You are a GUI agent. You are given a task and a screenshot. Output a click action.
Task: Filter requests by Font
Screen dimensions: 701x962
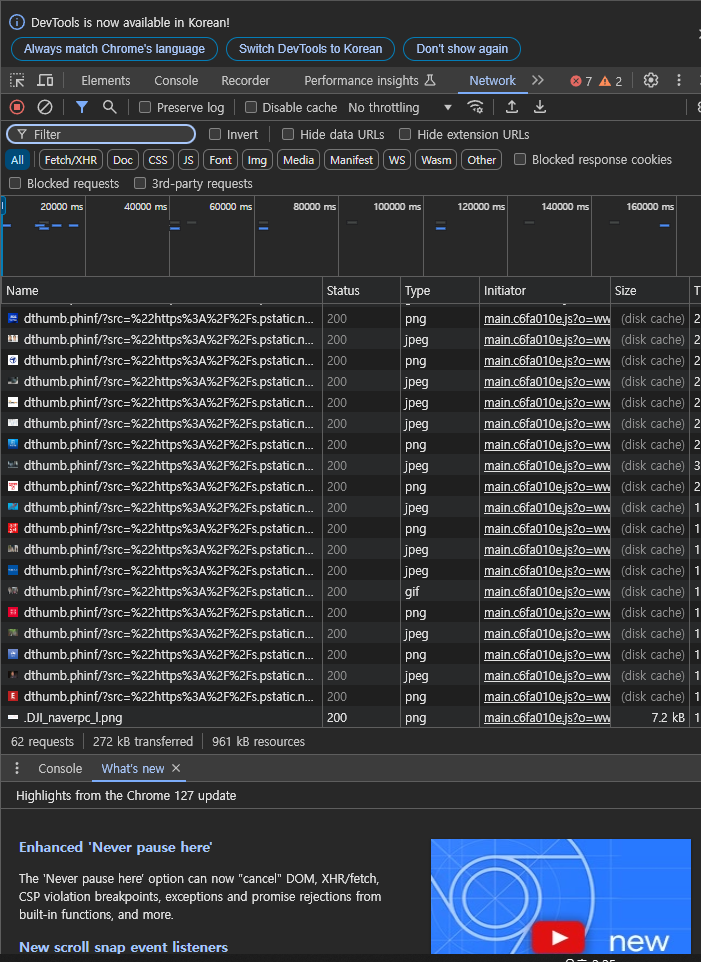(x=220, y=160)
